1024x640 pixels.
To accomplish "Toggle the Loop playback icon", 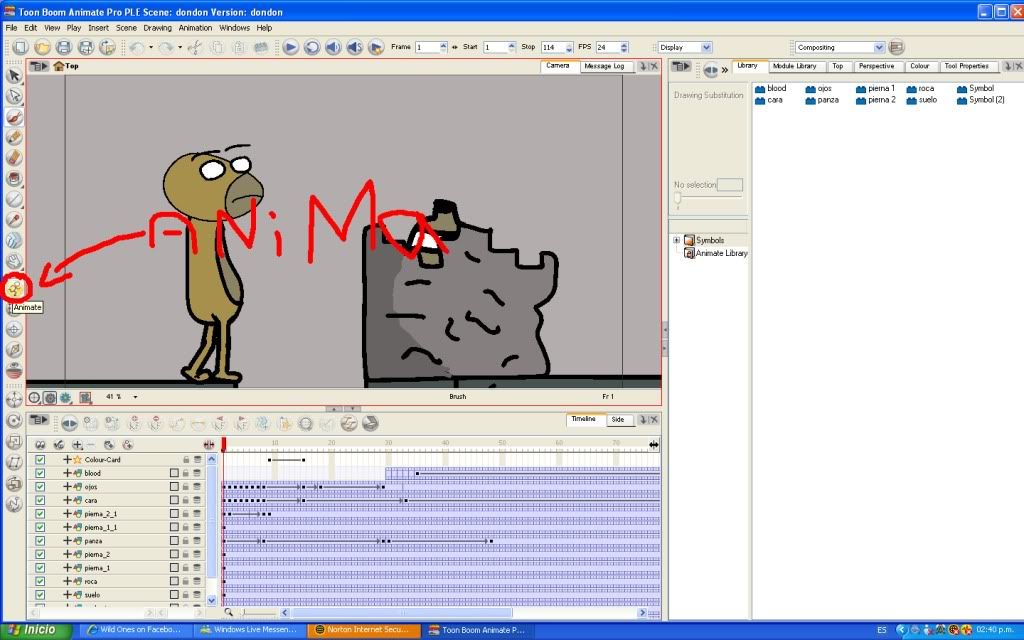I will pyautogui.click(x=312, y=47).
